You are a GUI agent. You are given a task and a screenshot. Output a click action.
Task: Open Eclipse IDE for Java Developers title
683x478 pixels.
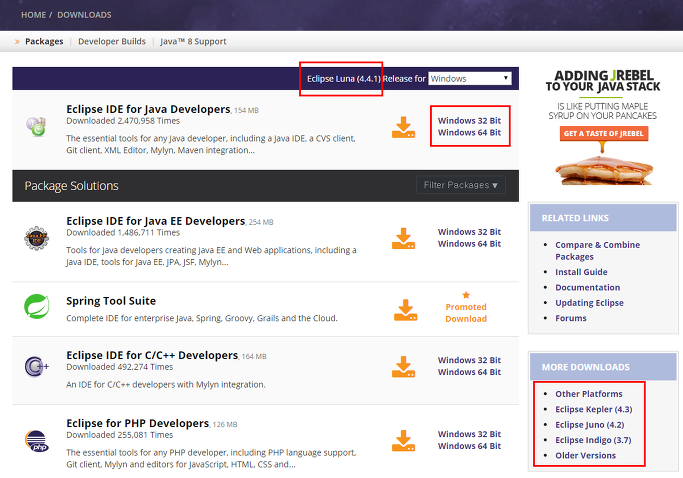(x=148, y=109)
